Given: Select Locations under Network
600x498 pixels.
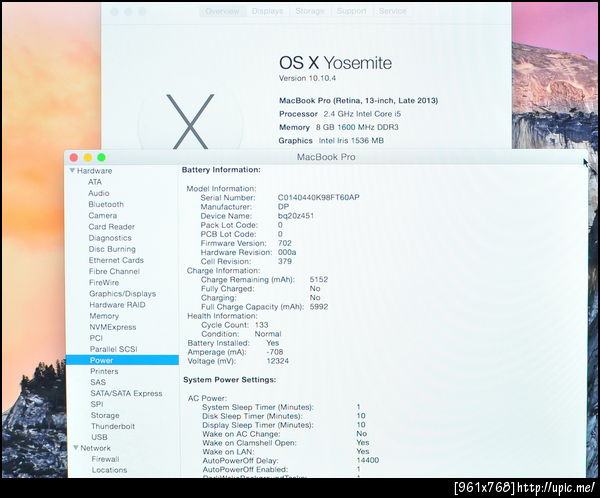Looking at the screenshot, I should tap(109, 470).
